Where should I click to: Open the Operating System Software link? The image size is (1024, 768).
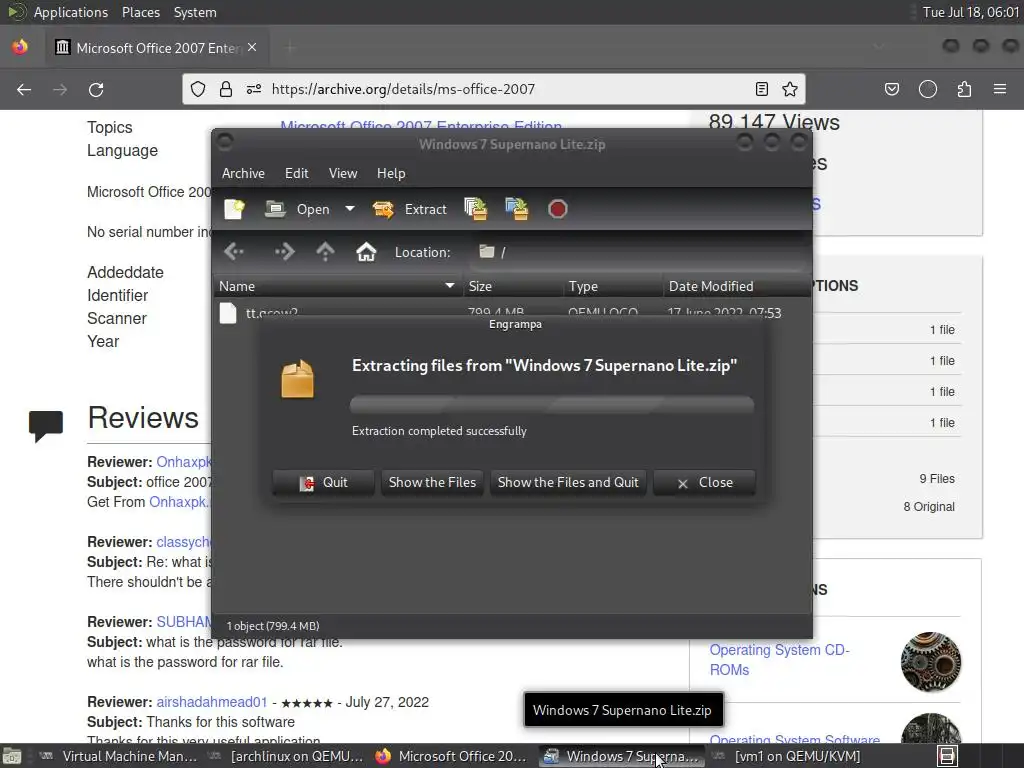click(x=794, y=739)
